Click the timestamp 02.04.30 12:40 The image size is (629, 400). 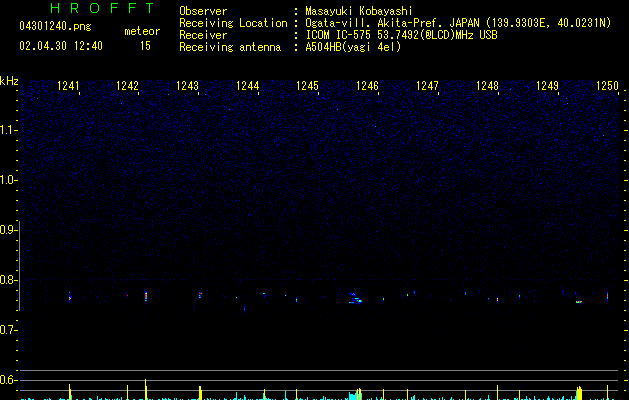point(61,46)
